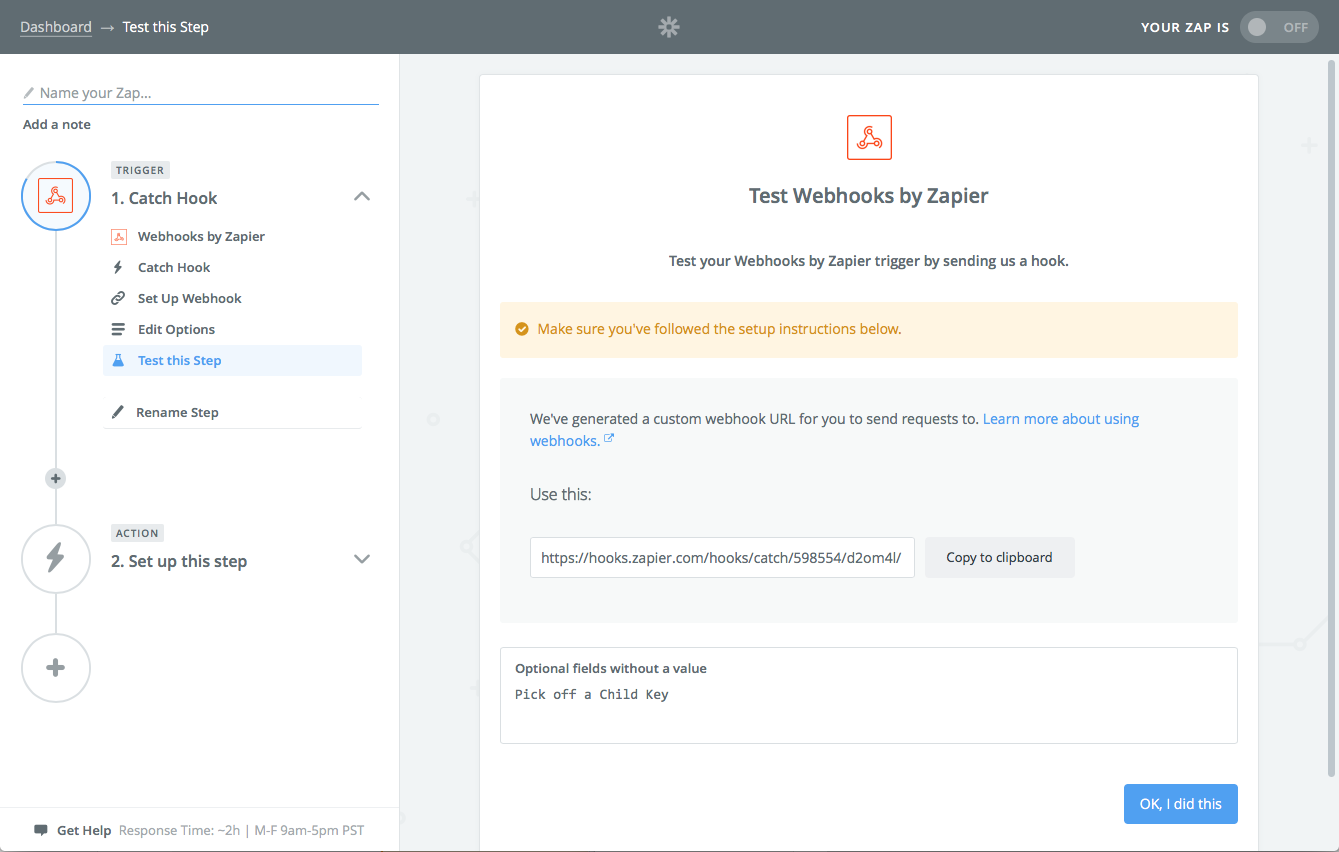
Task: Click the large plus circle to add a step
Action: (56, 668)
